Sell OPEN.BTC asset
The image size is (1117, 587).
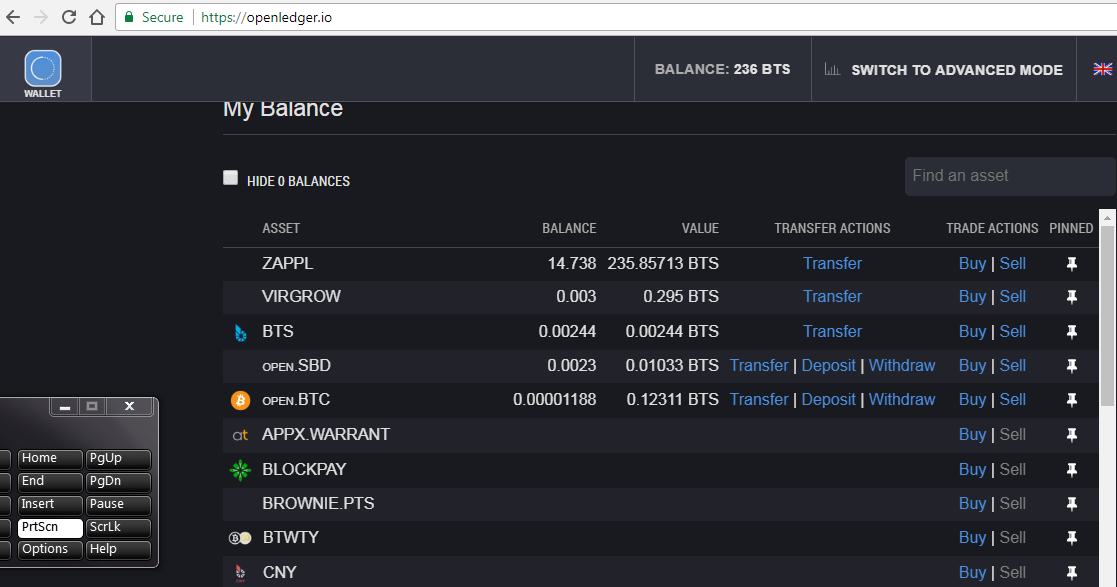[1012, 400]
